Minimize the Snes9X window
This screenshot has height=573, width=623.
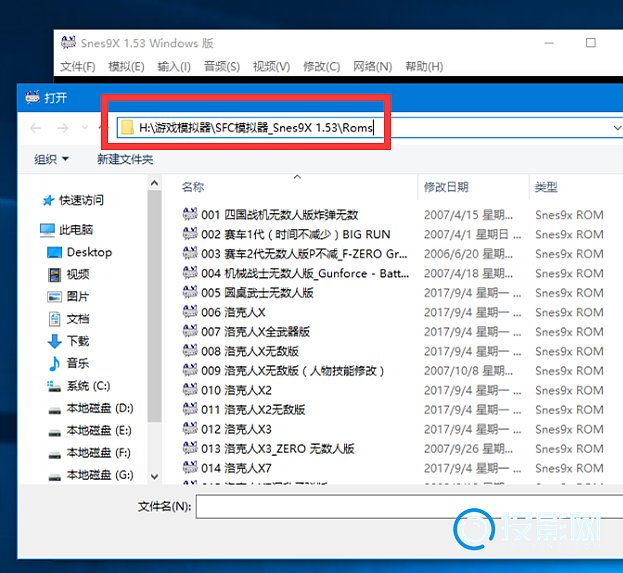pyautogui.click(x=549, y=43)
